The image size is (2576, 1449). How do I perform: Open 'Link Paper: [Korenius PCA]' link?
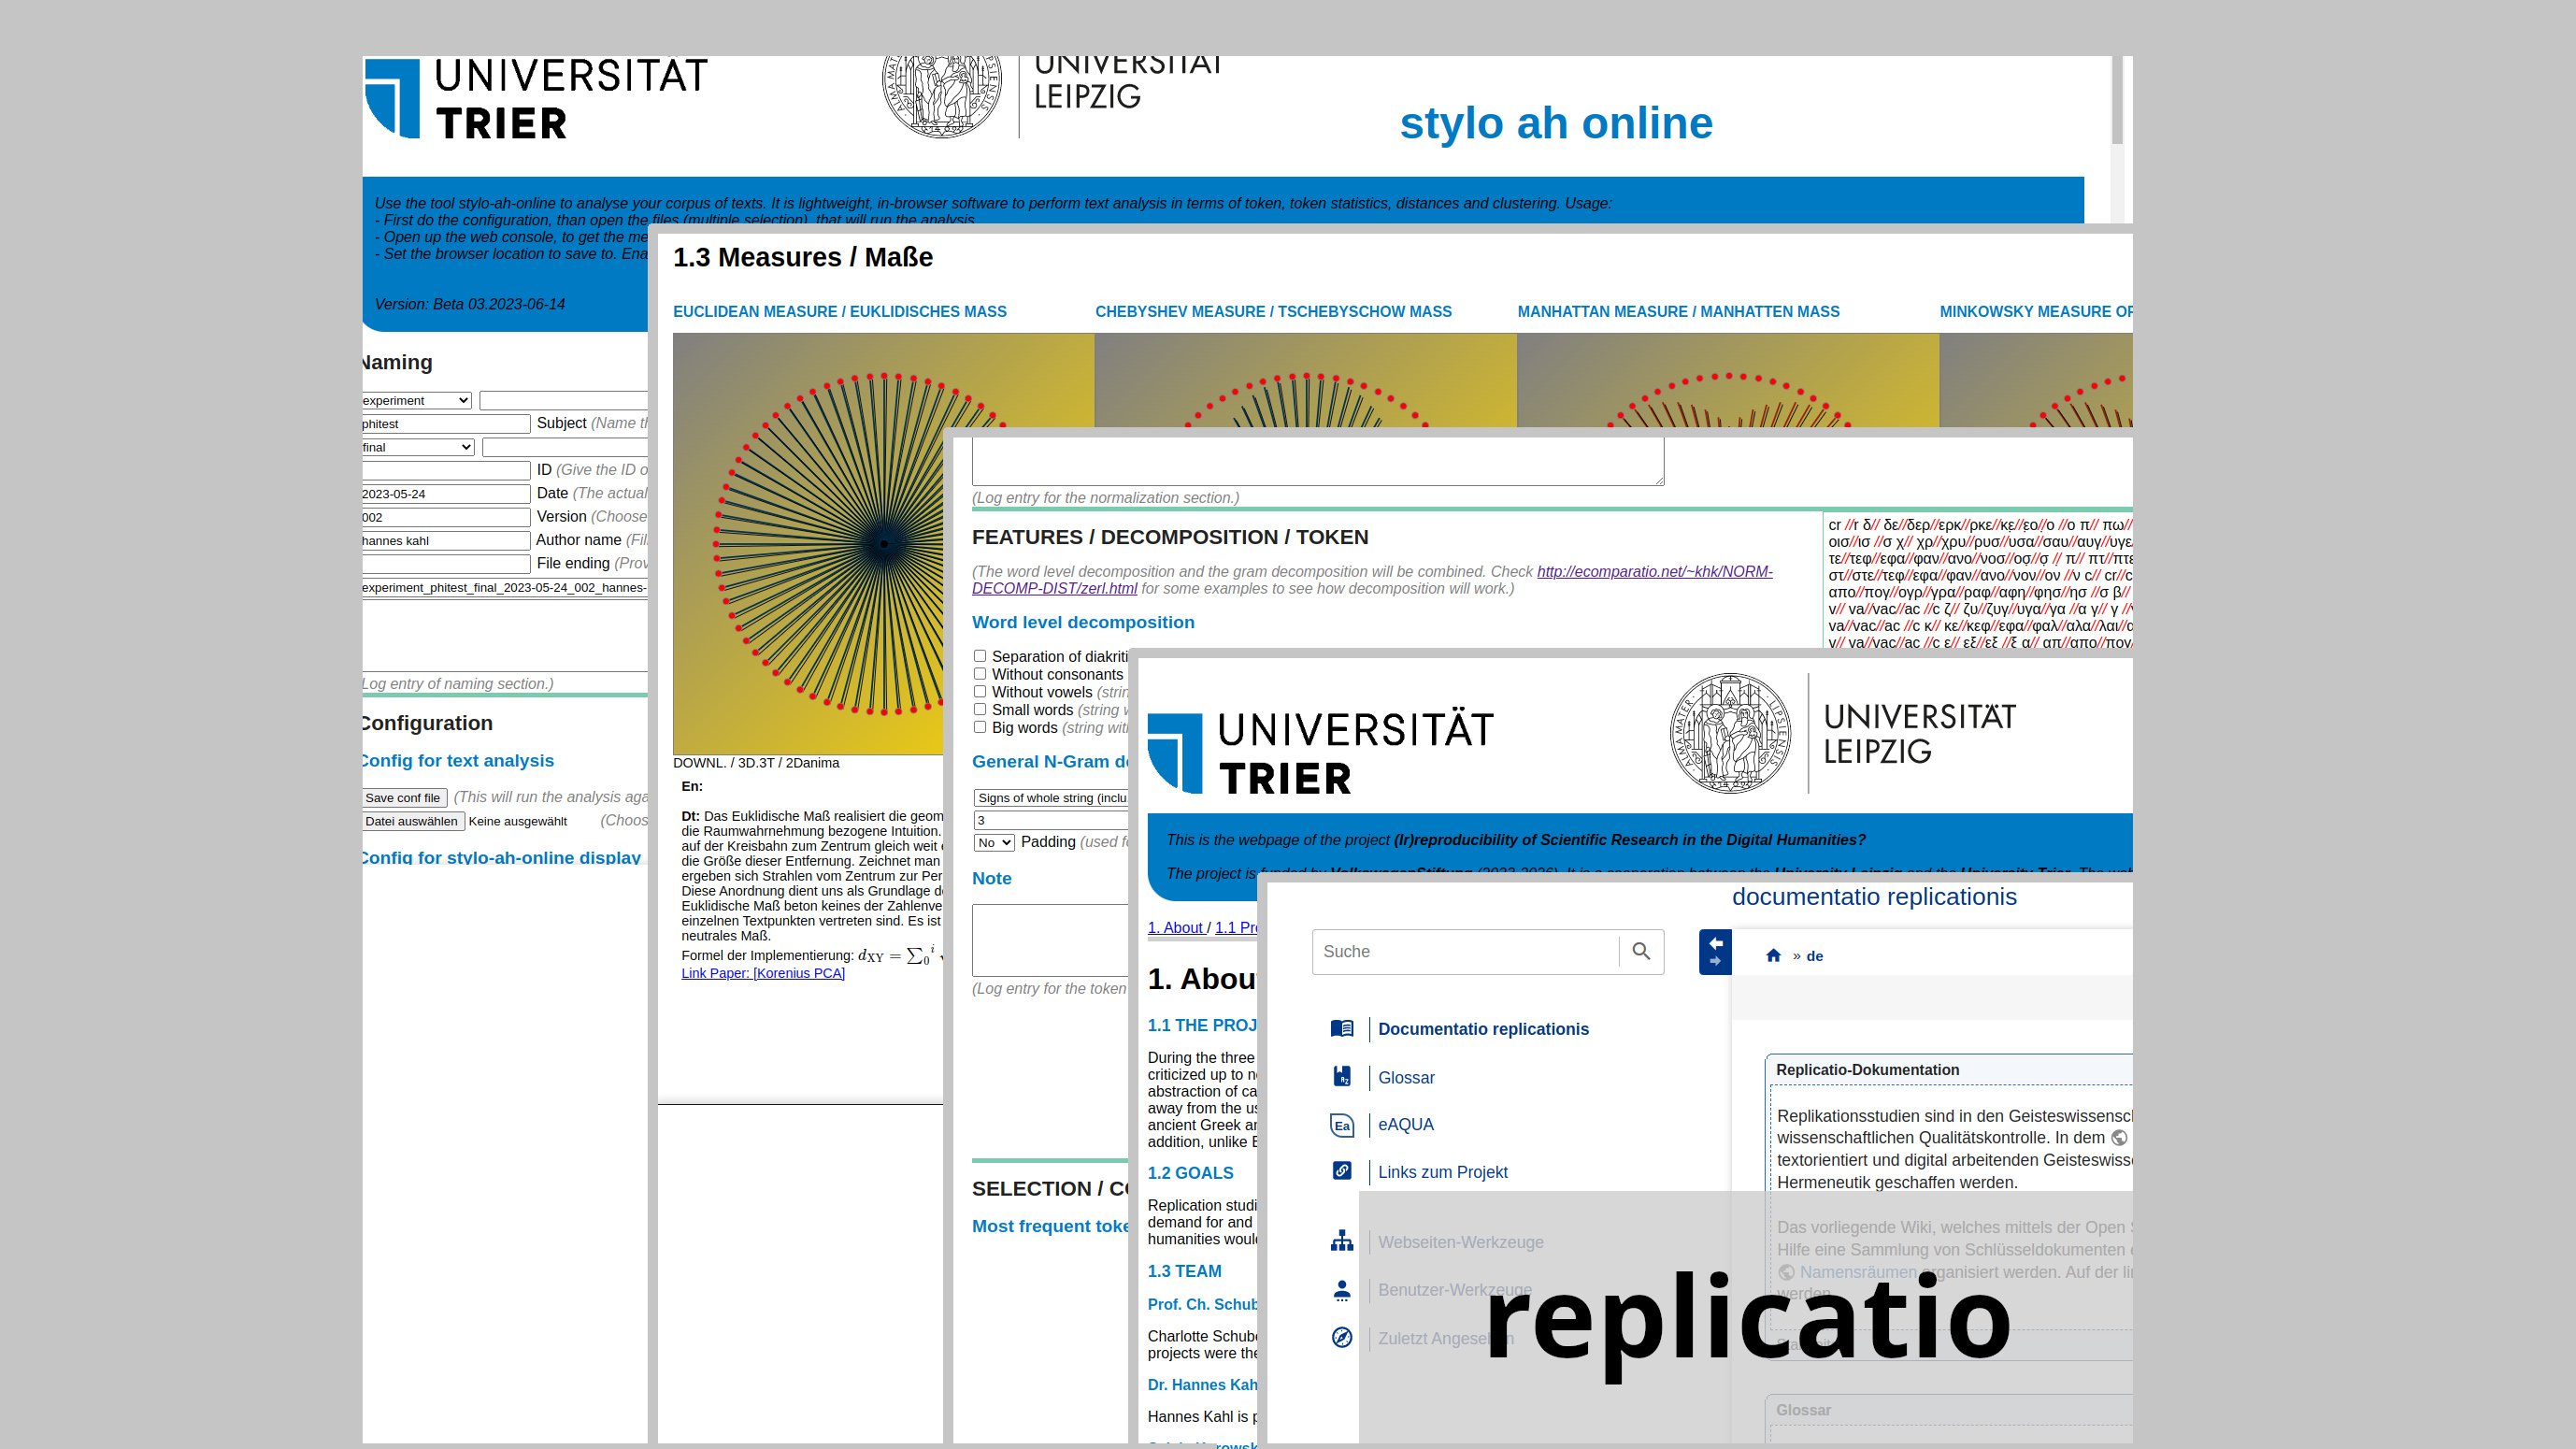[763, 974]
